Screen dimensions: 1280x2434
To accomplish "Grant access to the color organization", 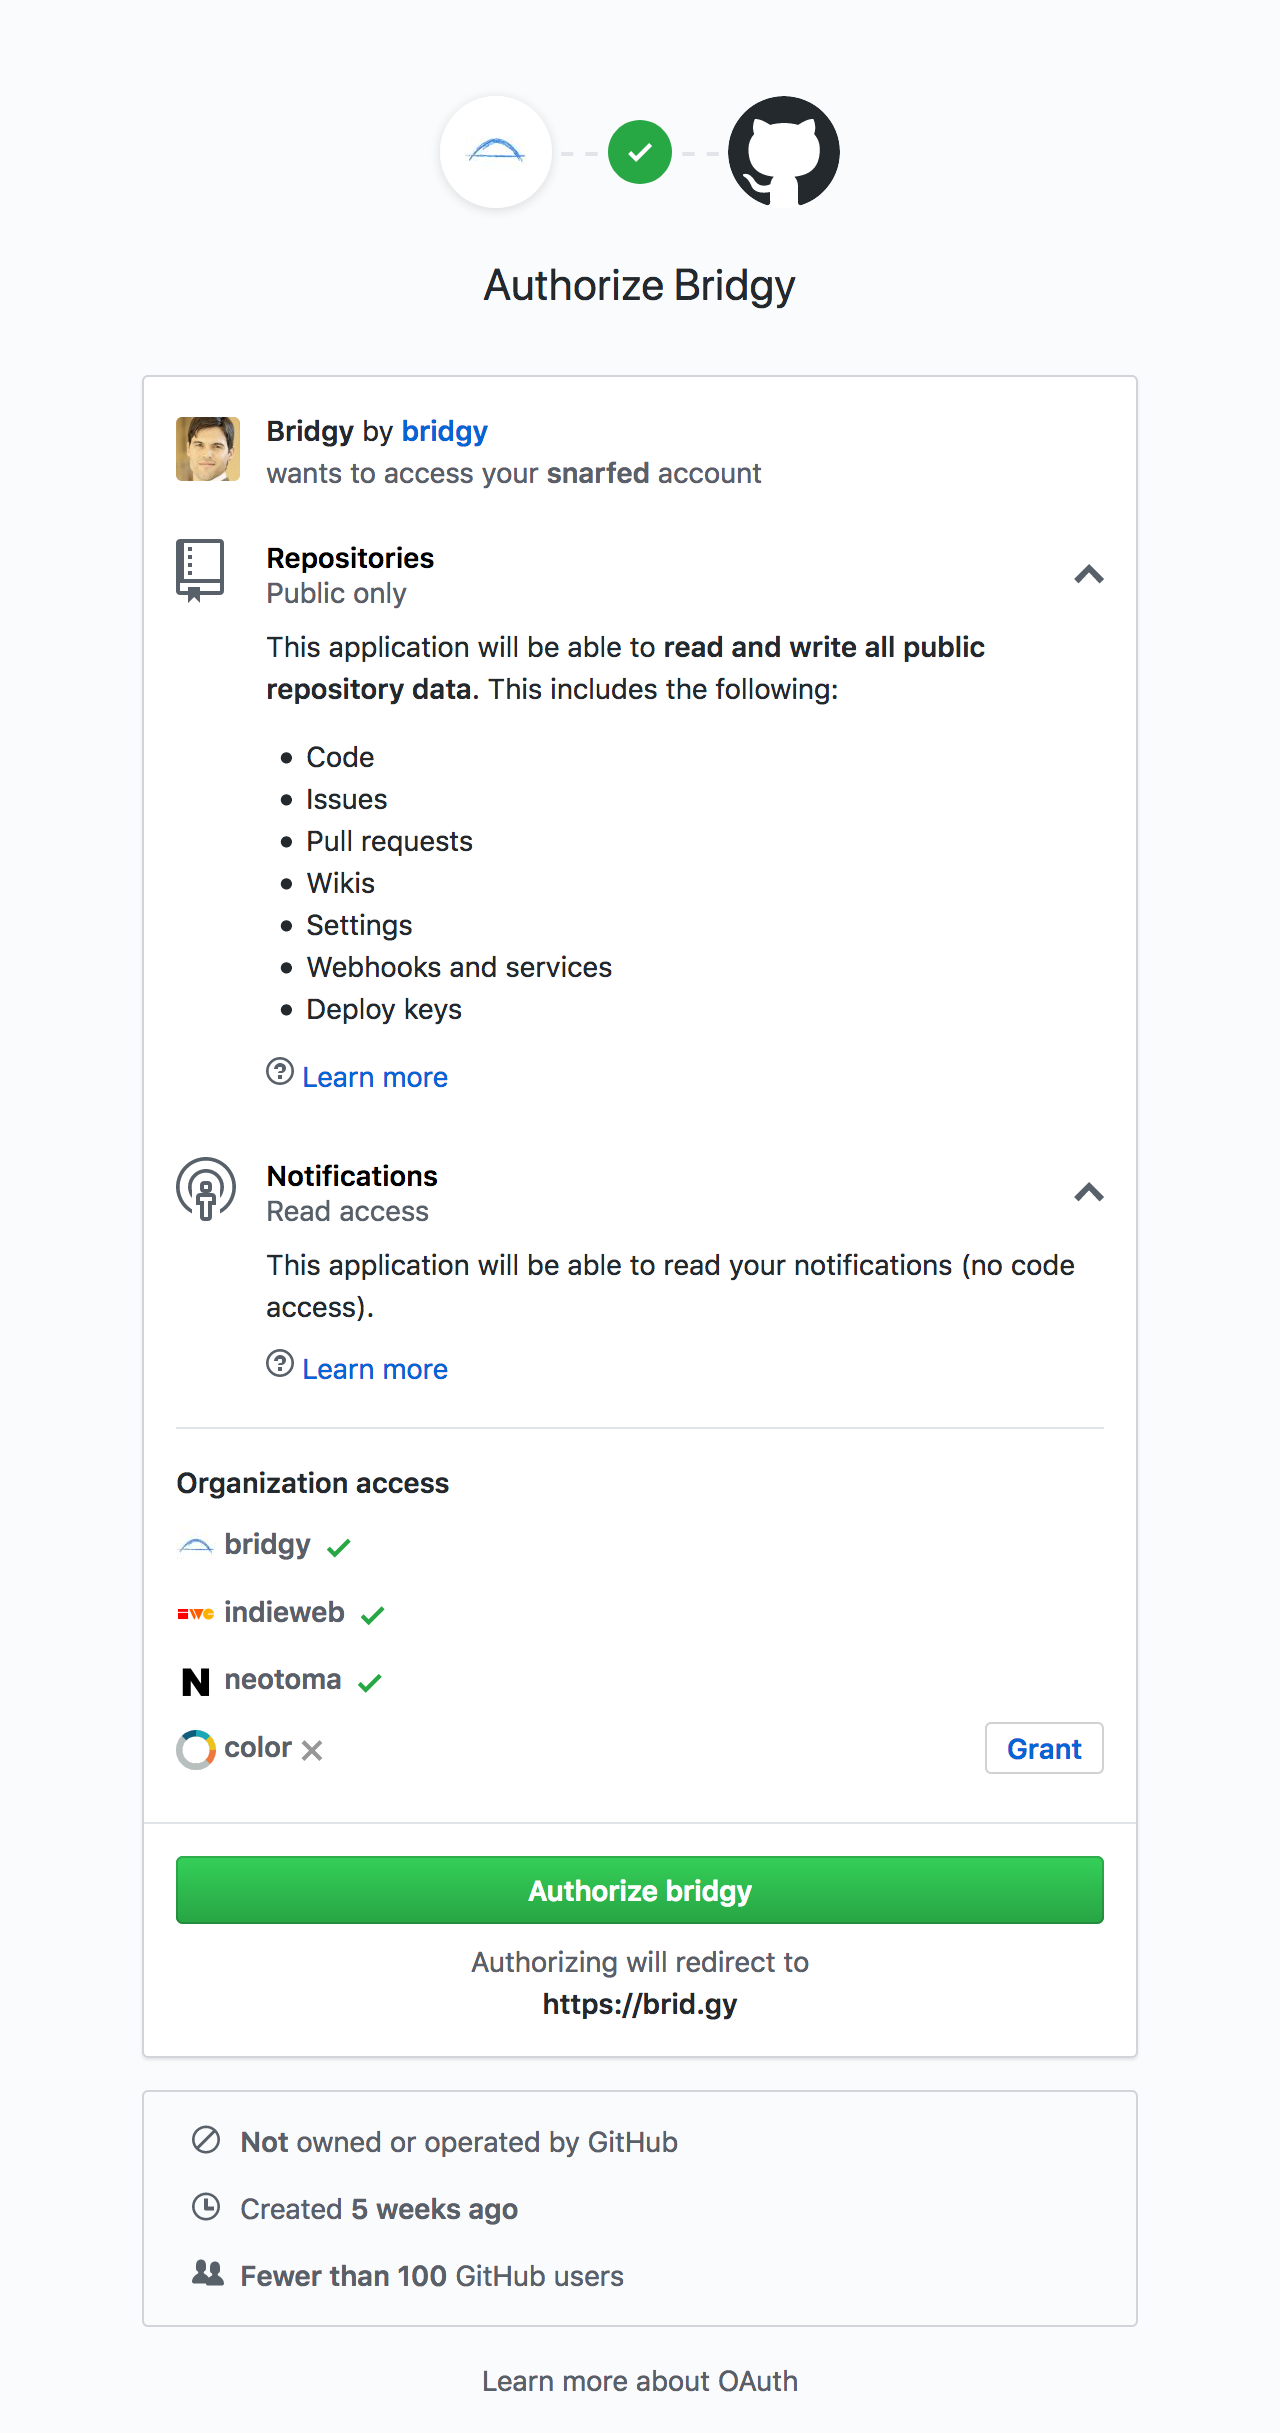I will tap(1044, 1748).
